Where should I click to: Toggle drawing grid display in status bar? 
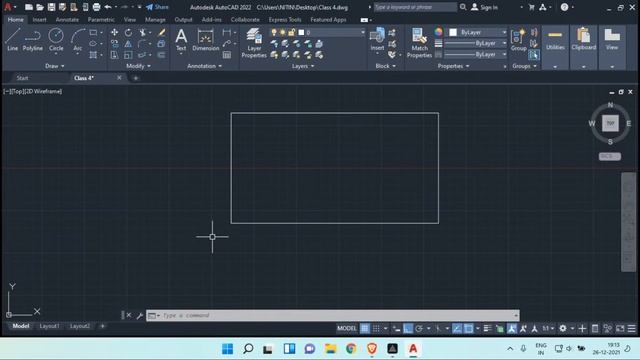364,328
